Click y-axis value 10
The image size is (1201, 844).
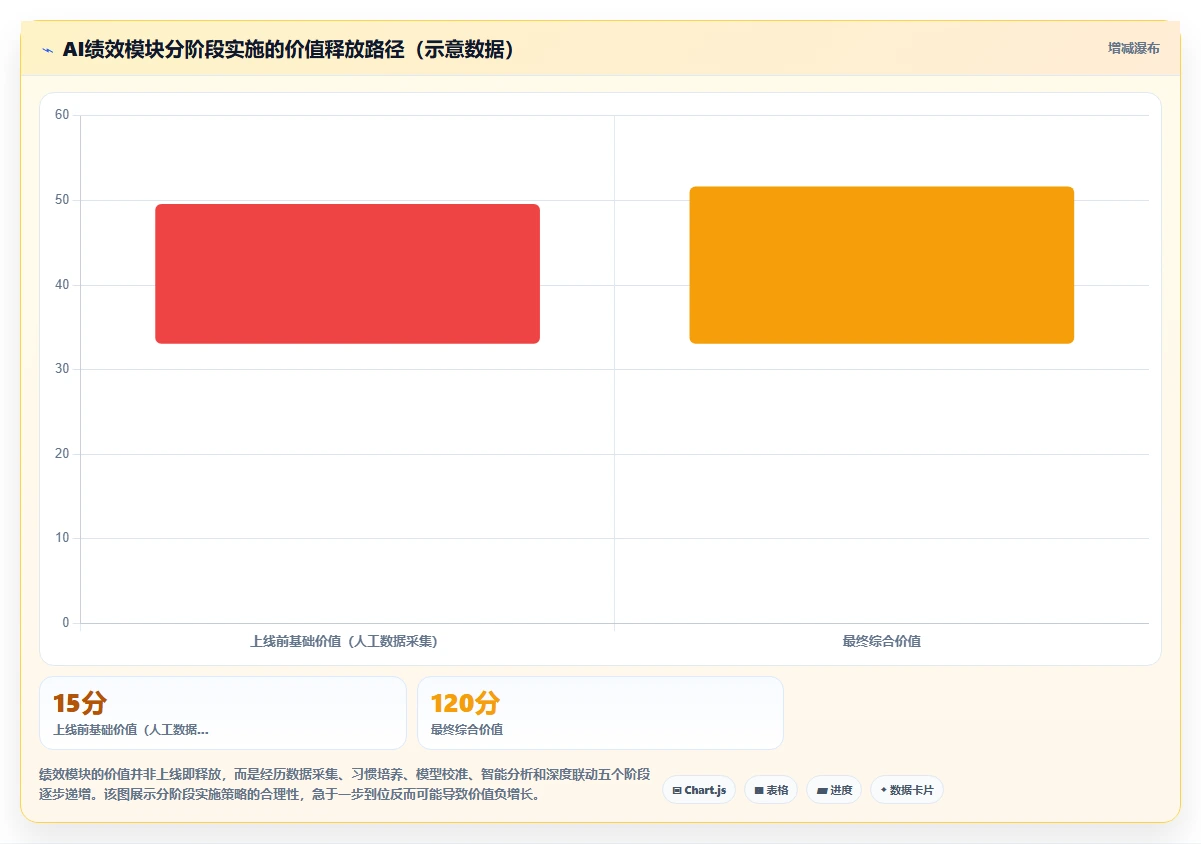tap(62, 538)
